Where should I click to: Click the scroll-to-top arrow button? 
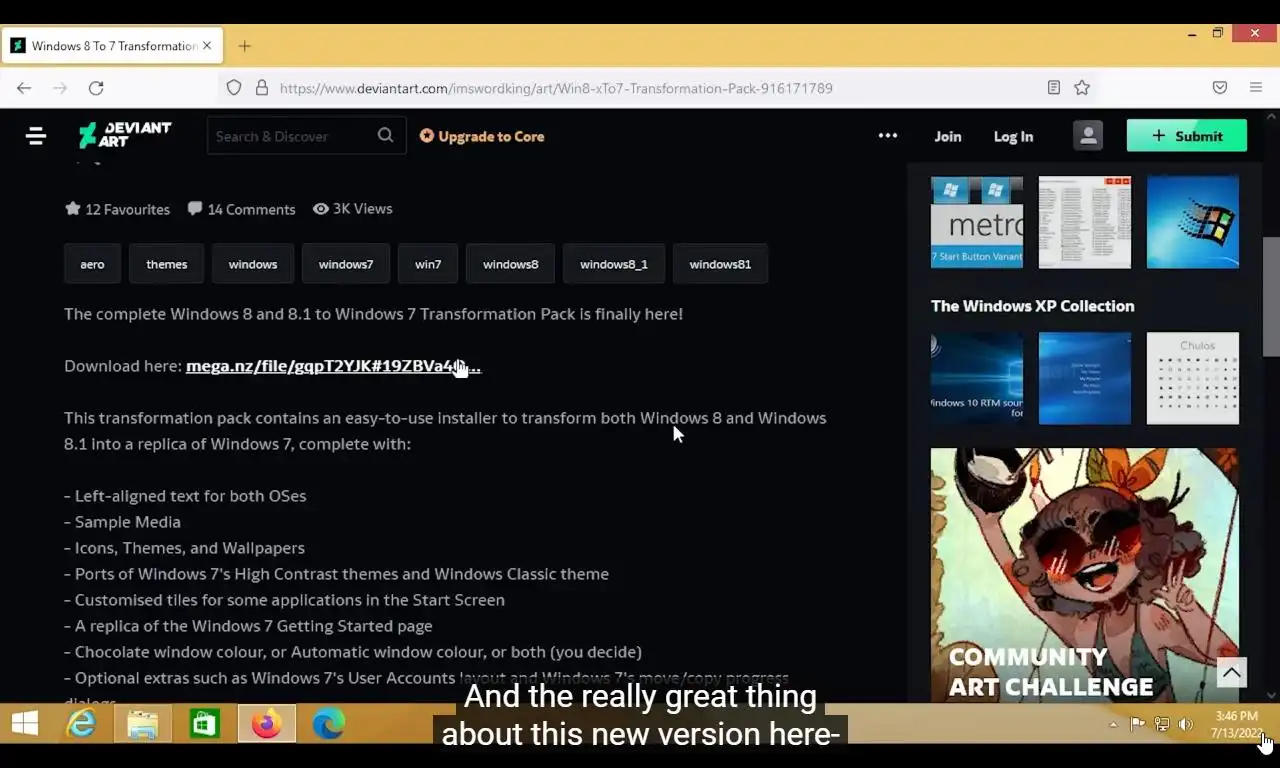coord(1231,672)
